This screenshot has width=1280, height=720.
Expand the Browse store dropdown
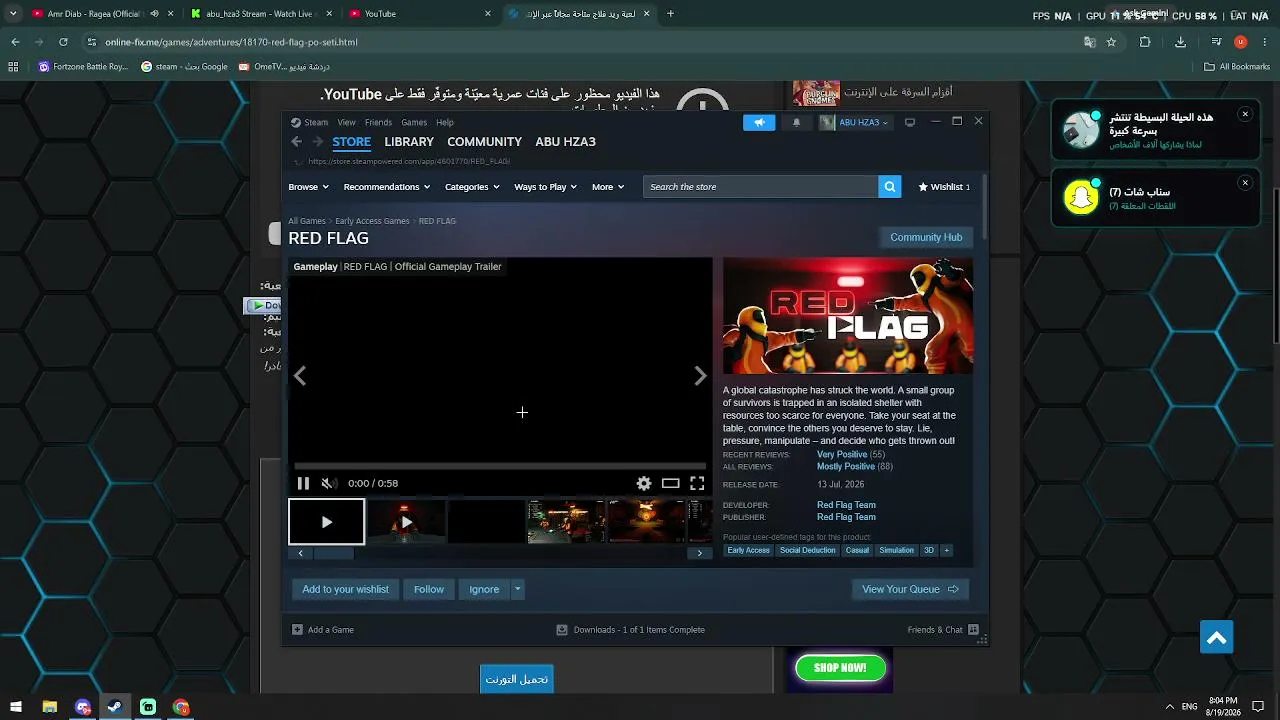coord(308,187)
